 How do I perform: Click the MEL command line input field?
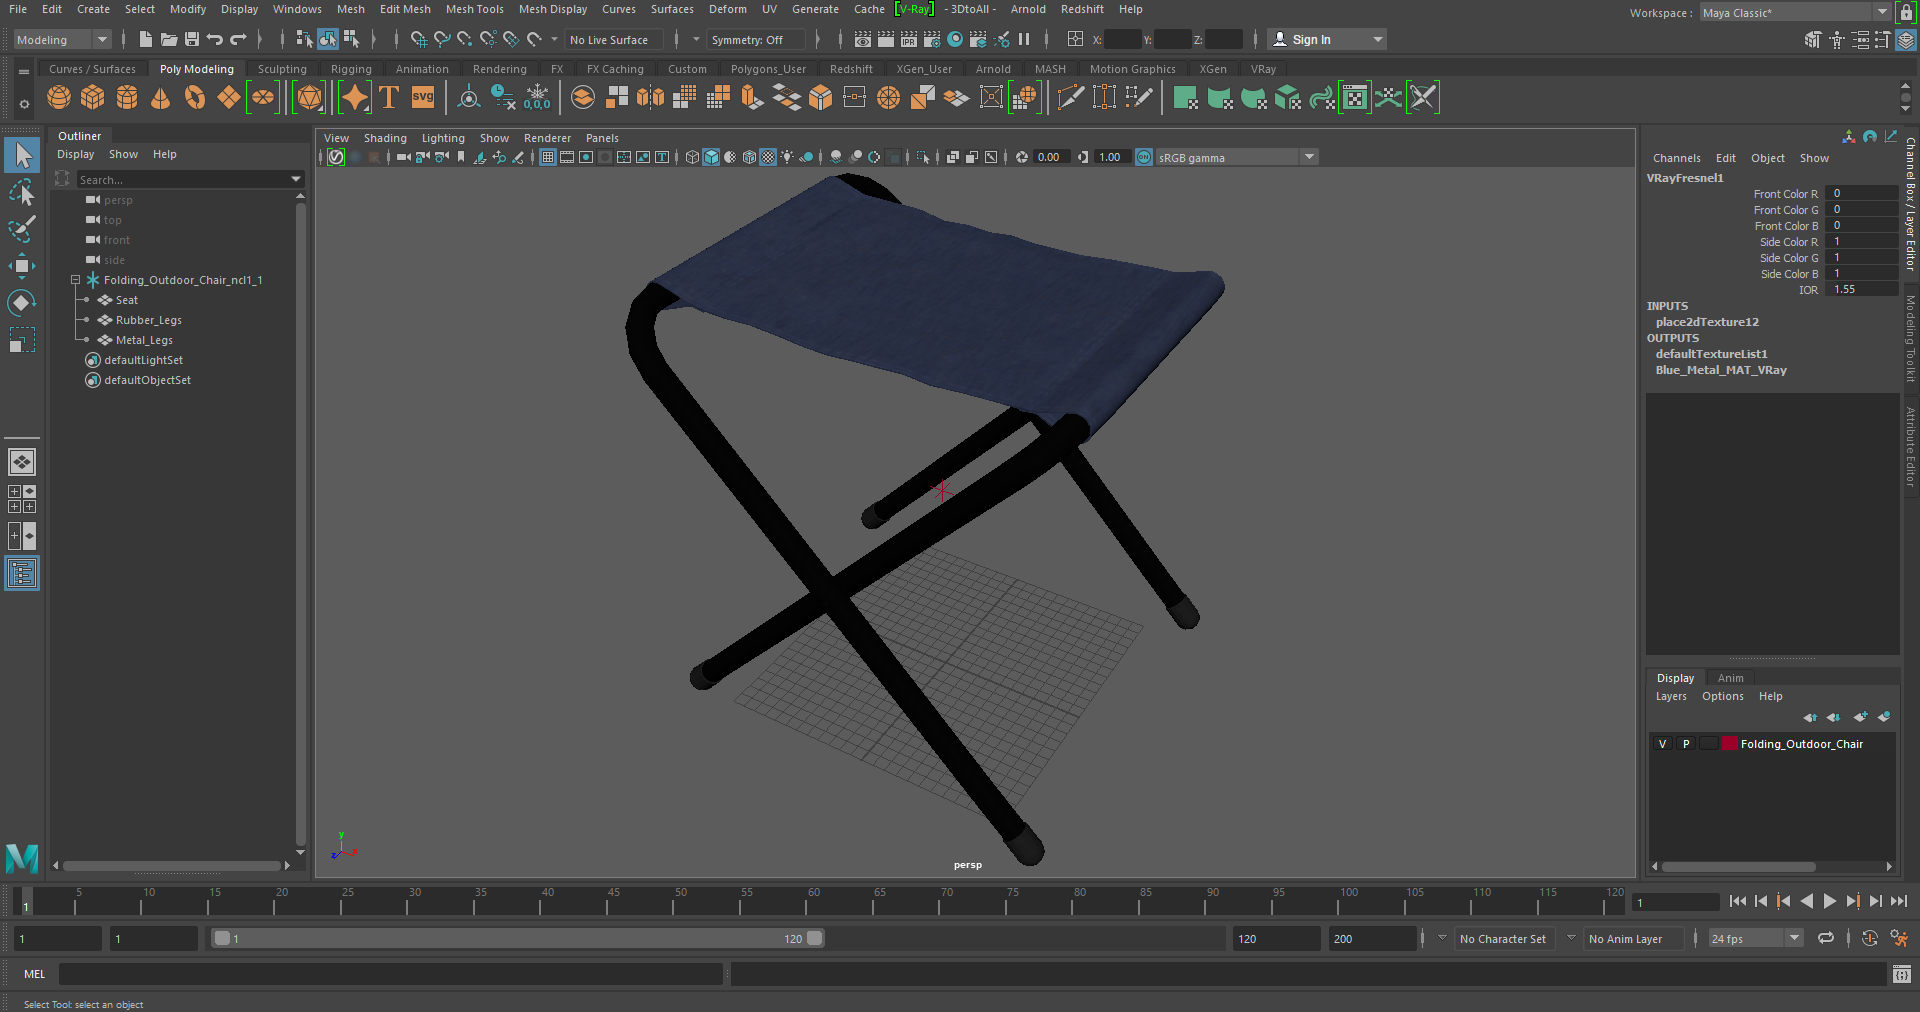point(390,974)
